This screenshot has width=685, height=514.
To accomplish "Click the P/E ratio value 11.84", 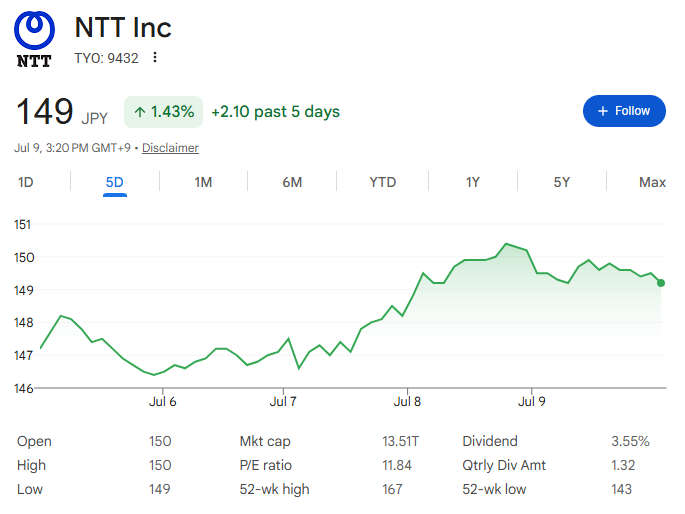I will [397, 466].
